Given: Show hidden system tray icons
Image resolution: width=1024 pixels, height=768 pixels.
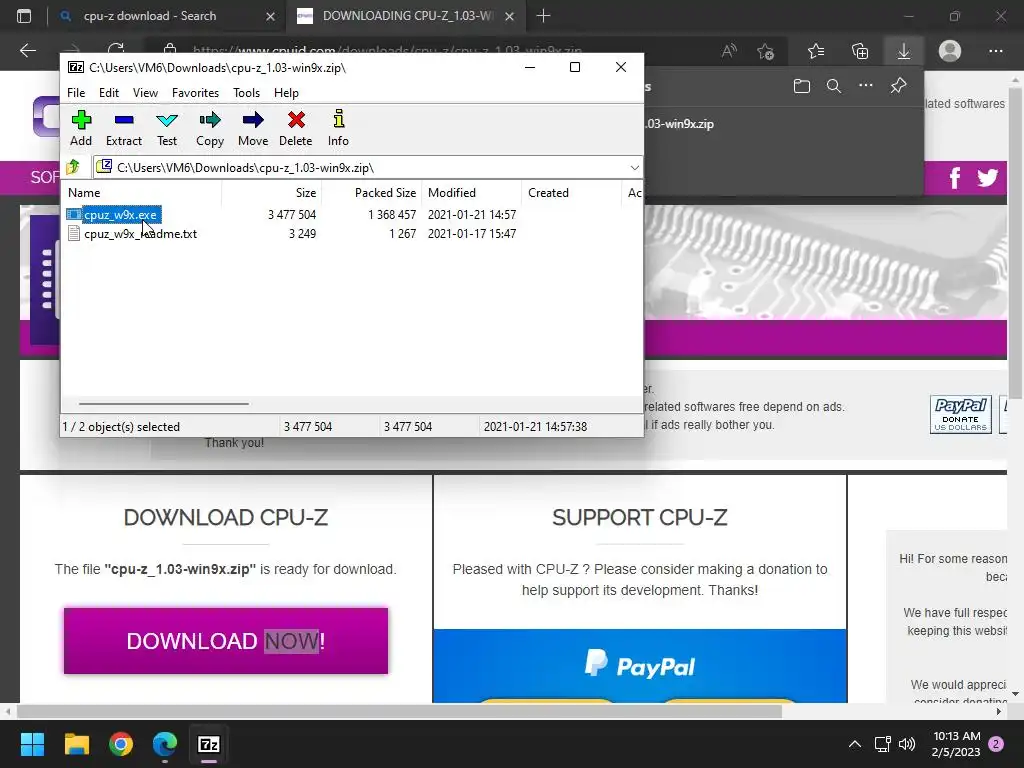Looking at the screenshot, I should pos(854,744).
